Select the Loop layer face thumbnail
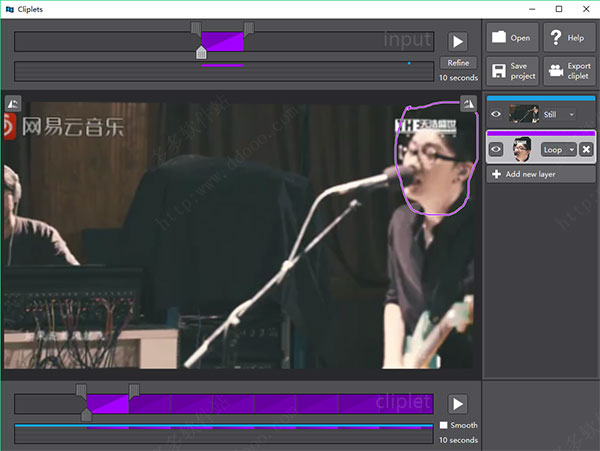The image size is (600, 451). (522, 149)
